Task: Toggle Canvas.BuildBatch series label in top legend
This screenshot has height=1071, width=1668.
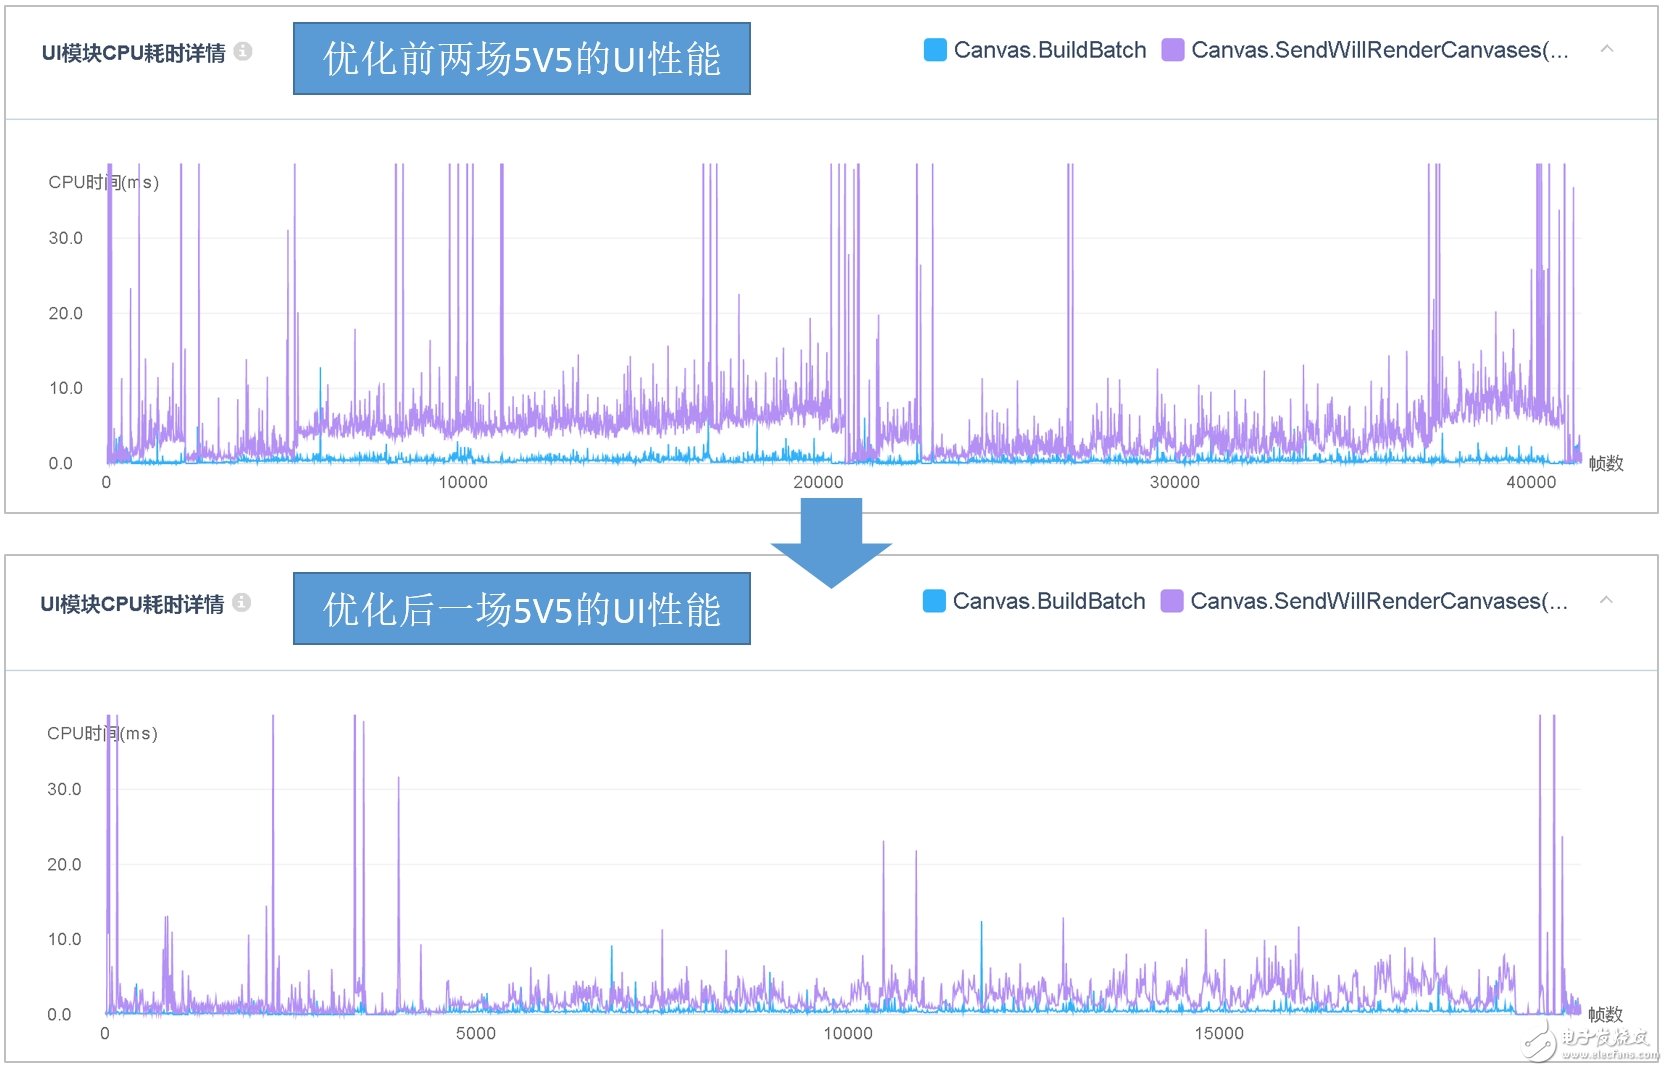Action: [1049, 50]
